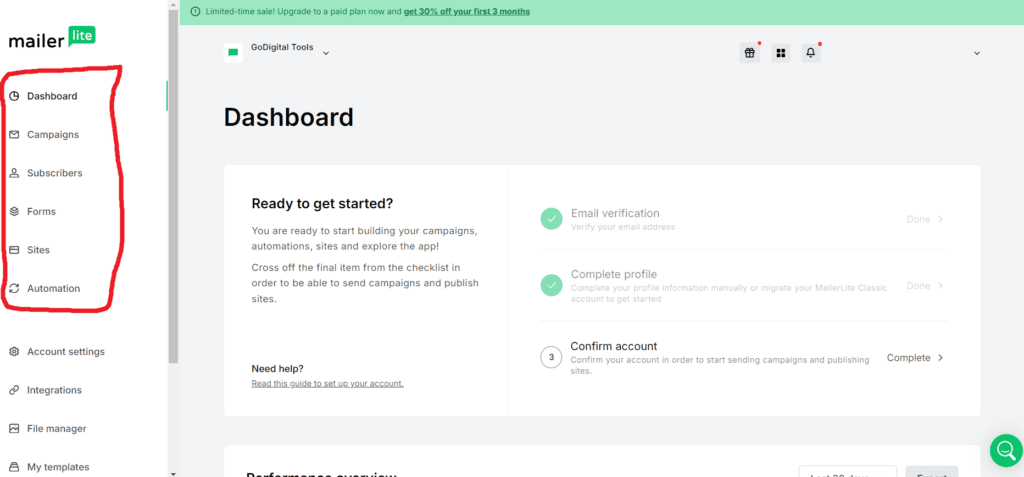This screenshot has width=1024, height=477.
Task: Click the Forms layers icon
Action: tap(14, 211)
